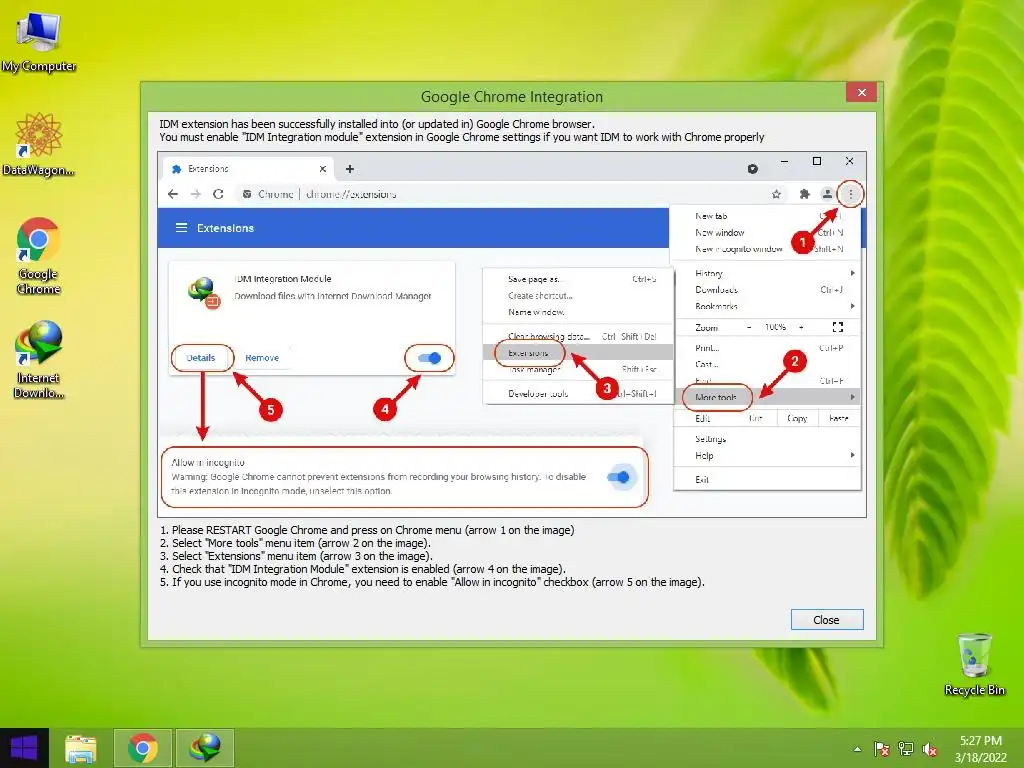This screenshot has width=1024, height=768.
Task: Click the muted volume tray icon
Action: pyautogui.click(x=930, y=749)
